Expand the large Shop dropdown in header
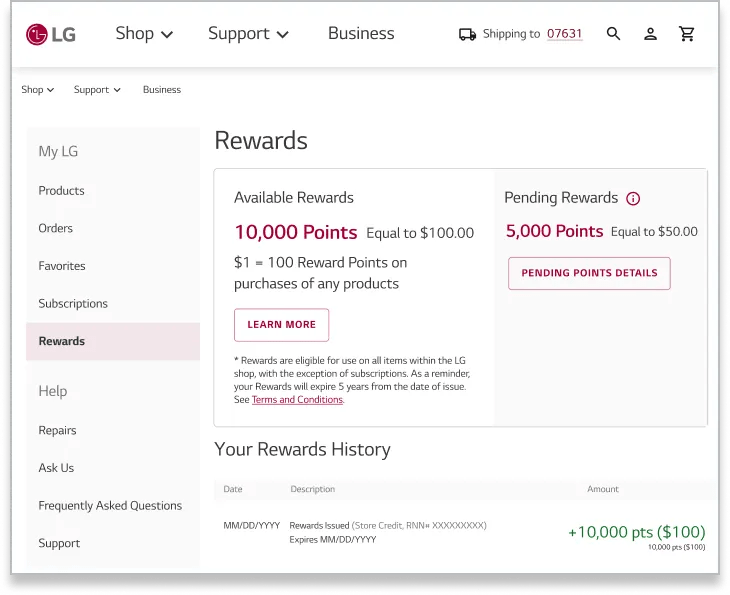Screen dimensions: 730x595 click(144, 34)
